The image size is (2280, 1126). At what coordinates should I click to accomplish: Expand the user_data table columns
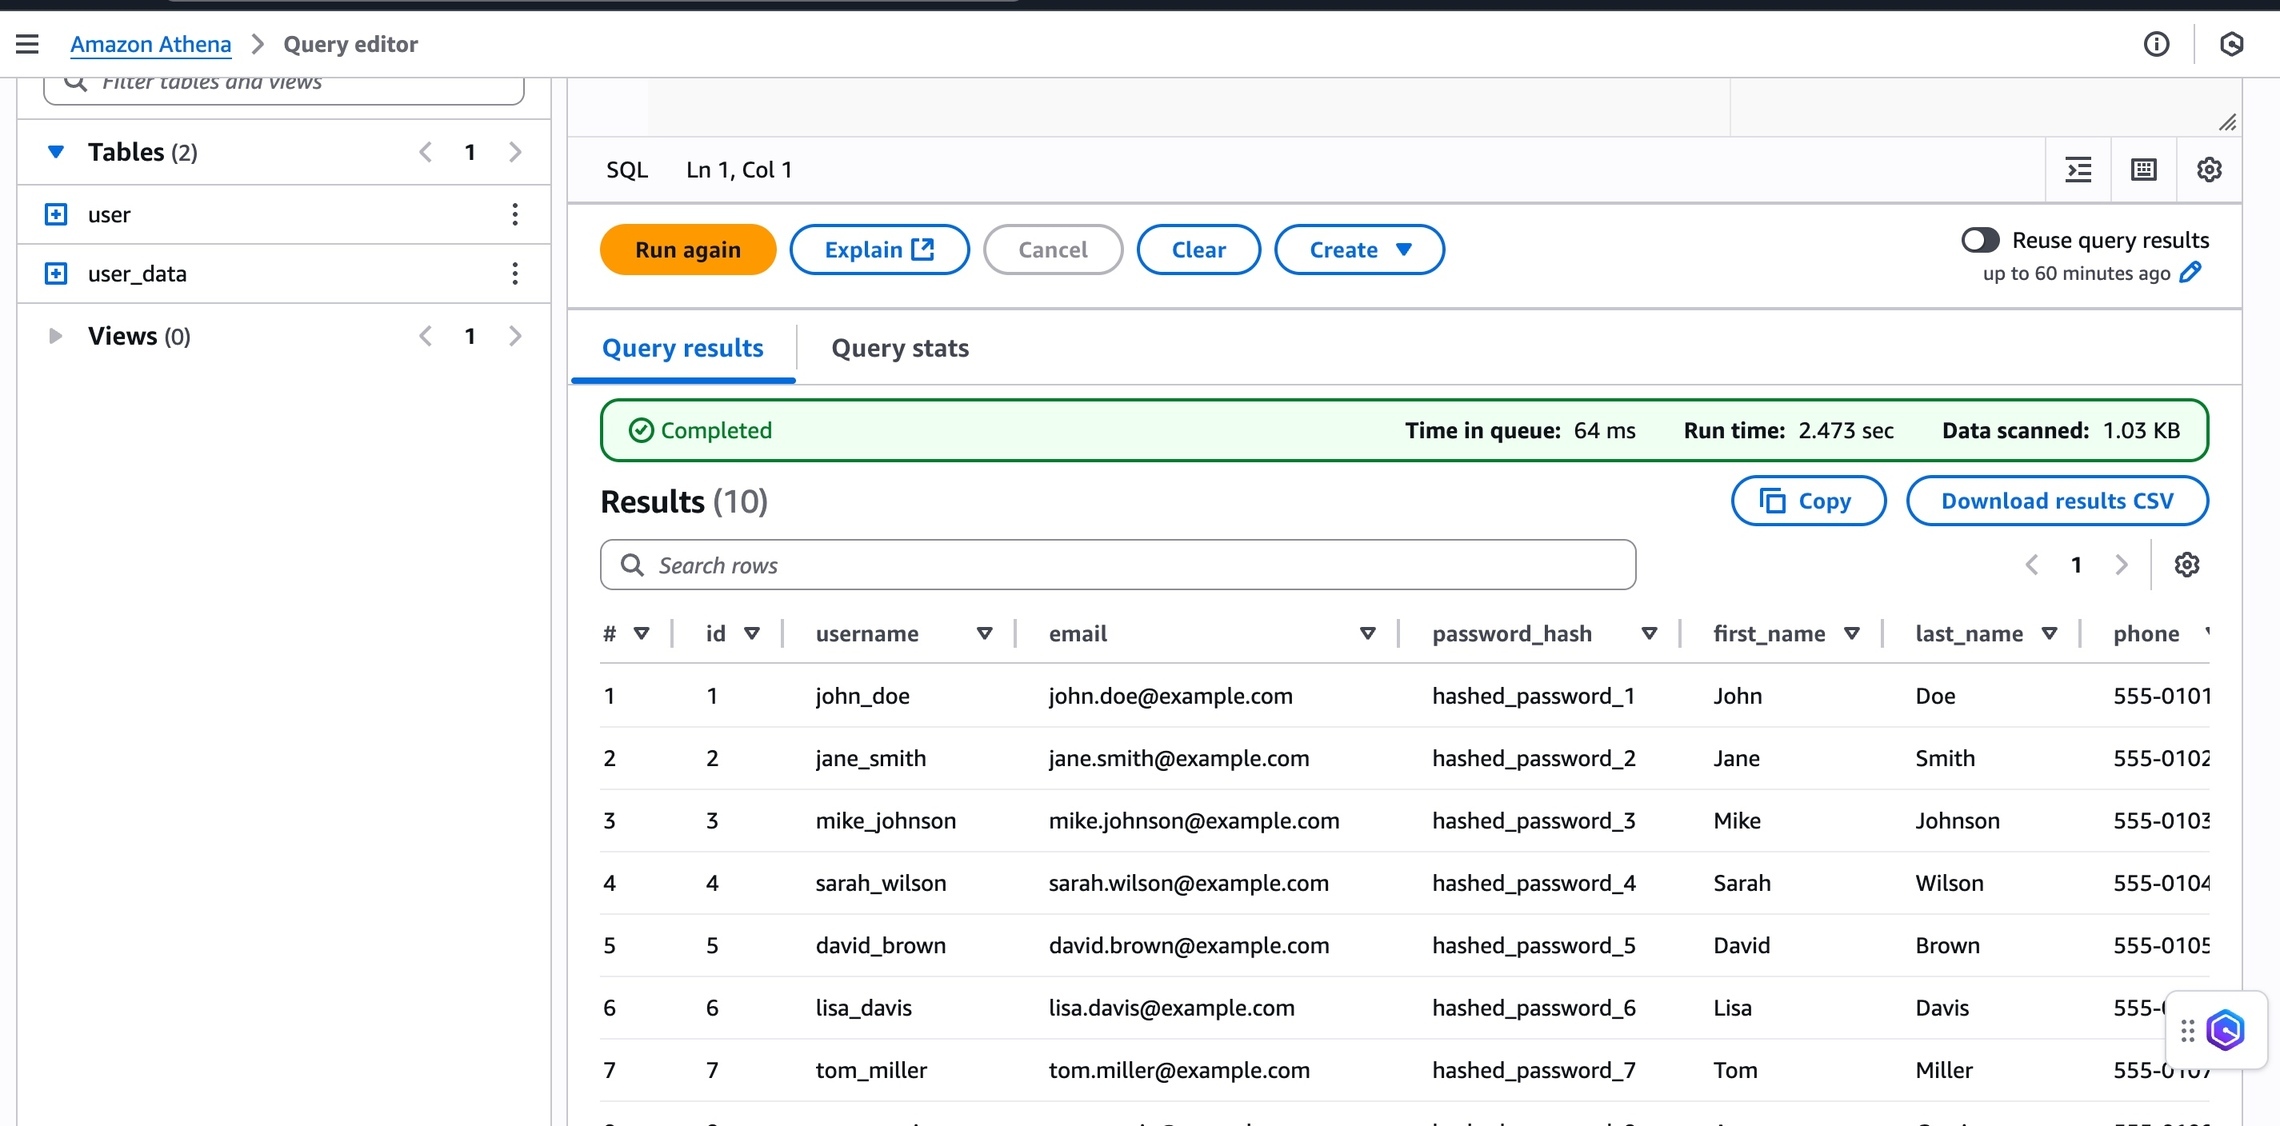point(56,274)
